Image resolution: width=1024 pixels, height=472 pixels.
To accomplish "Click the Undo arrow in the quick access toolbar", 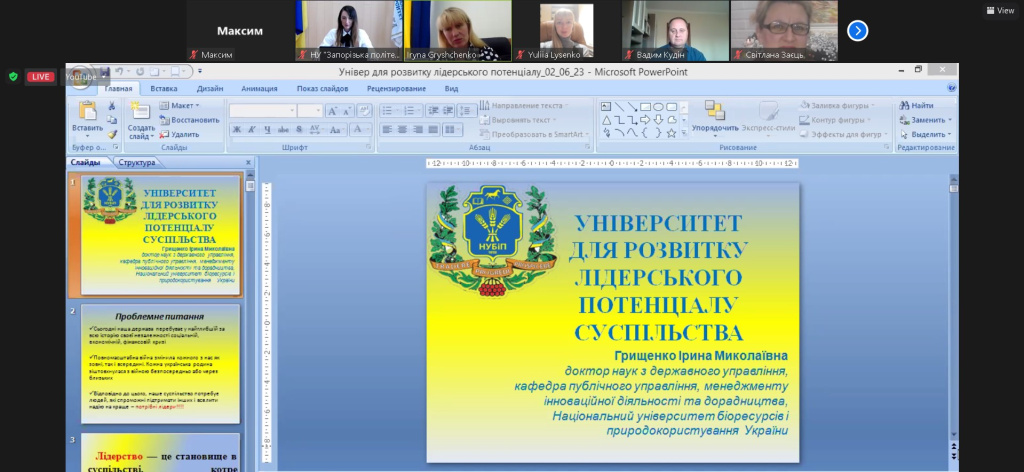I will click(119, 71).
